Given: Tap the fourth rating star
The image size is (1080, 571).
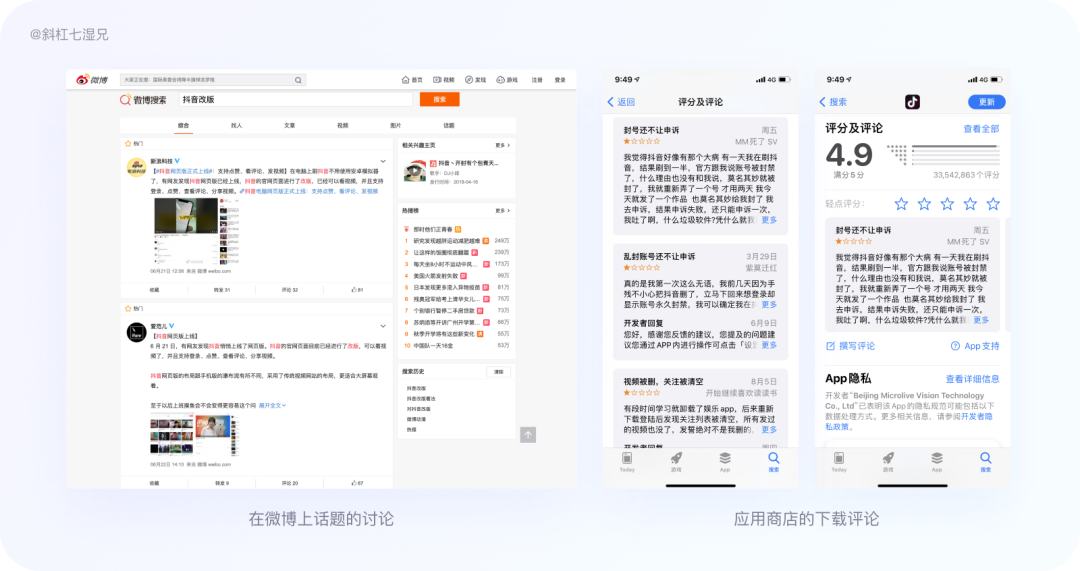Looking at the screenshot, I should pos(970,204).
